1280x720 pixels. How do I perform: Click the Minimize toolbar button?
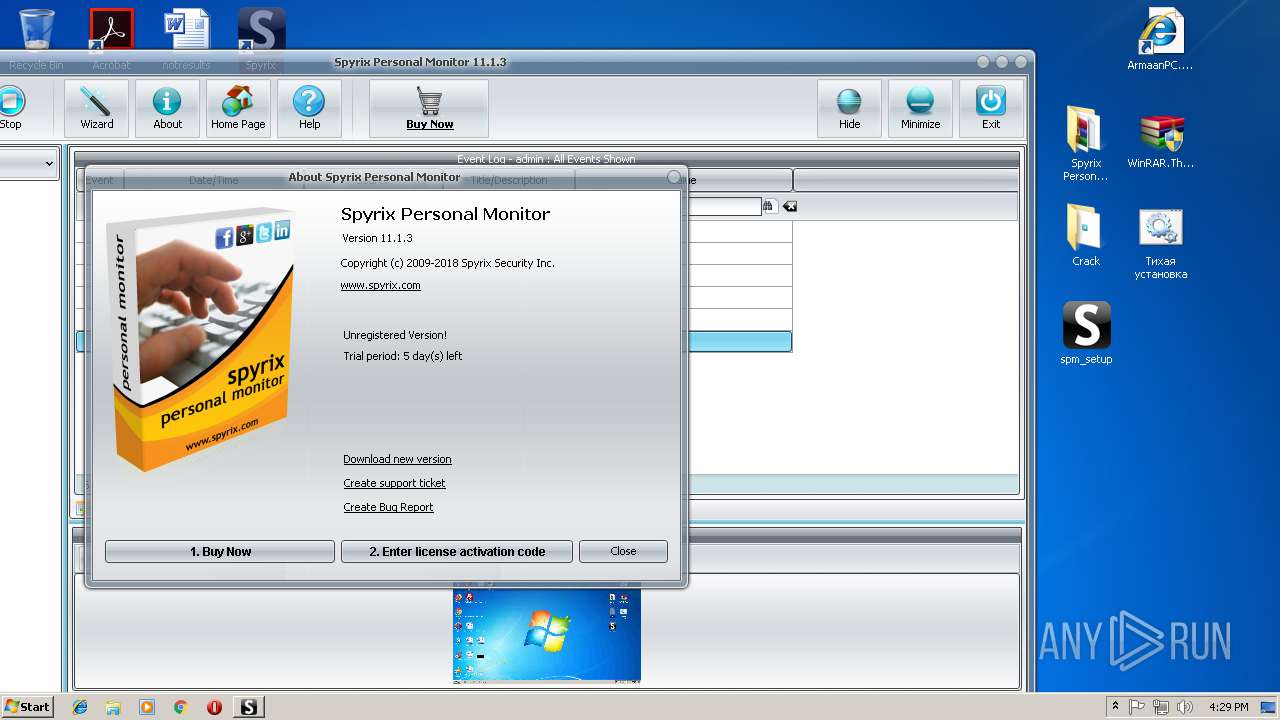pyautogui.click(x=920, y=108)
